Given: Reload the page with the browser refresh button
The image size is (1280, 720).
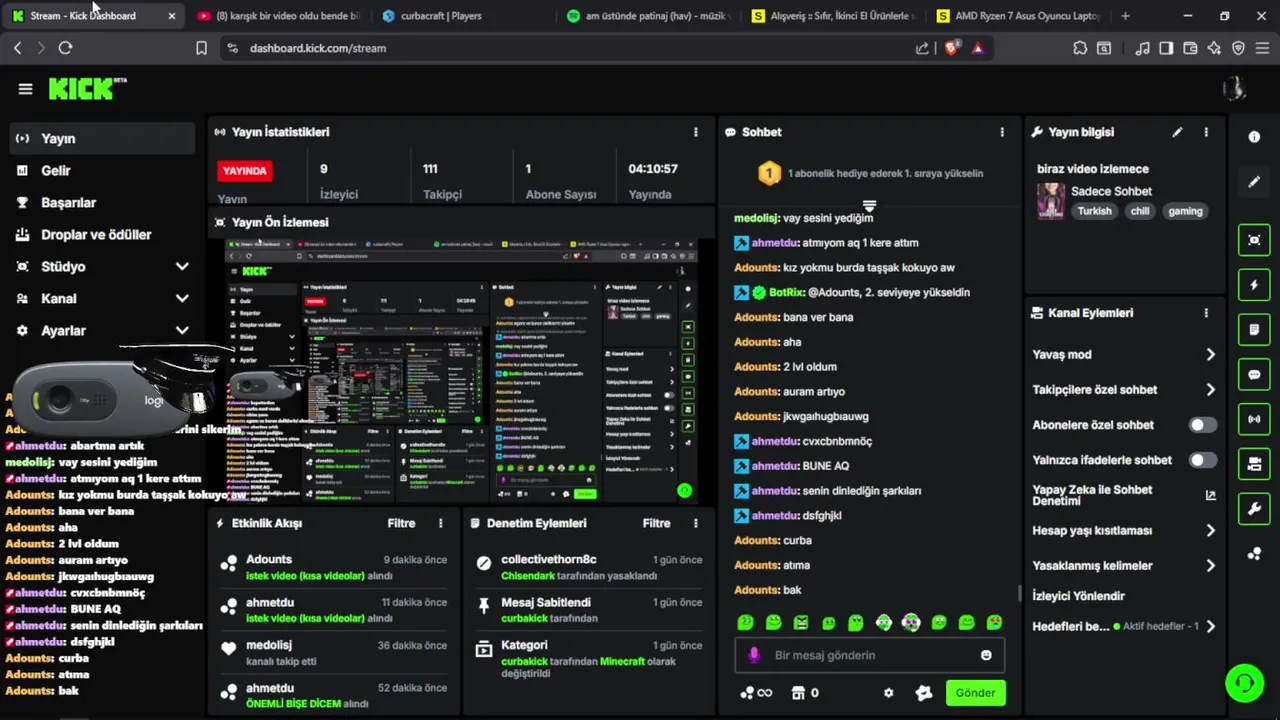Looking at the screenshot, I should click(65, 48).
